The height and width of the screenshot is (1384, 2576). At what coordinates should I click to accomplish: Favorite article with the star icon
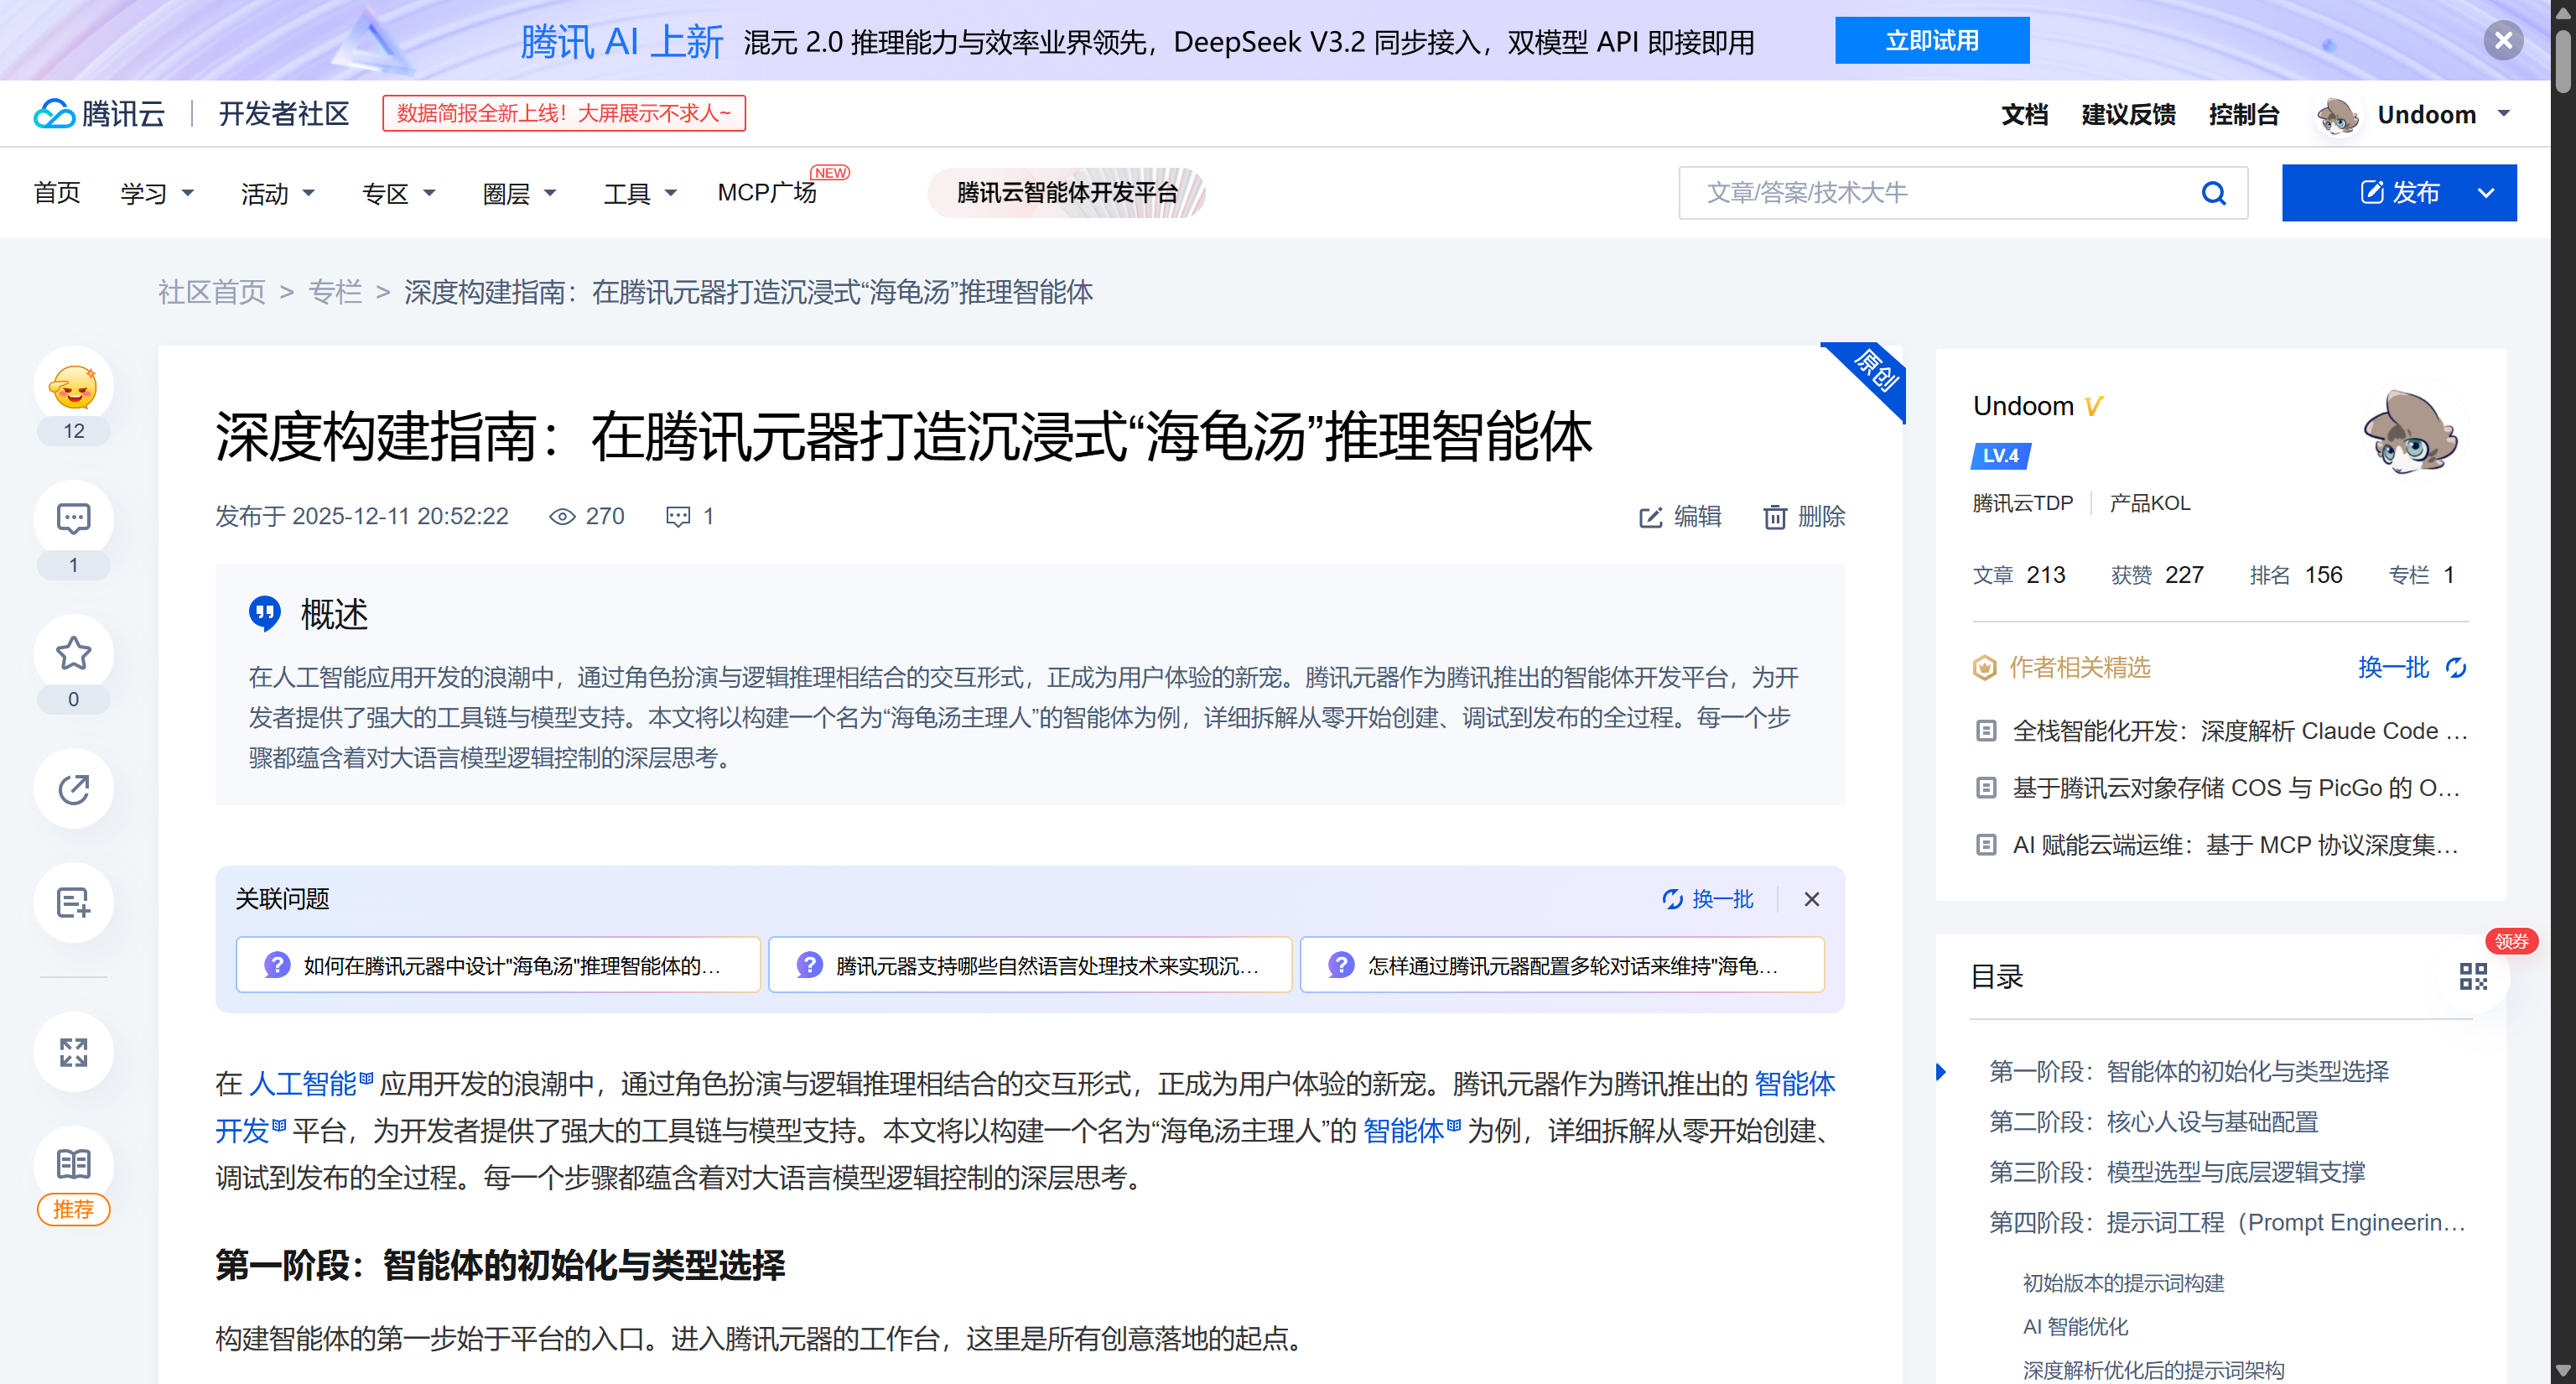[73, 654]
